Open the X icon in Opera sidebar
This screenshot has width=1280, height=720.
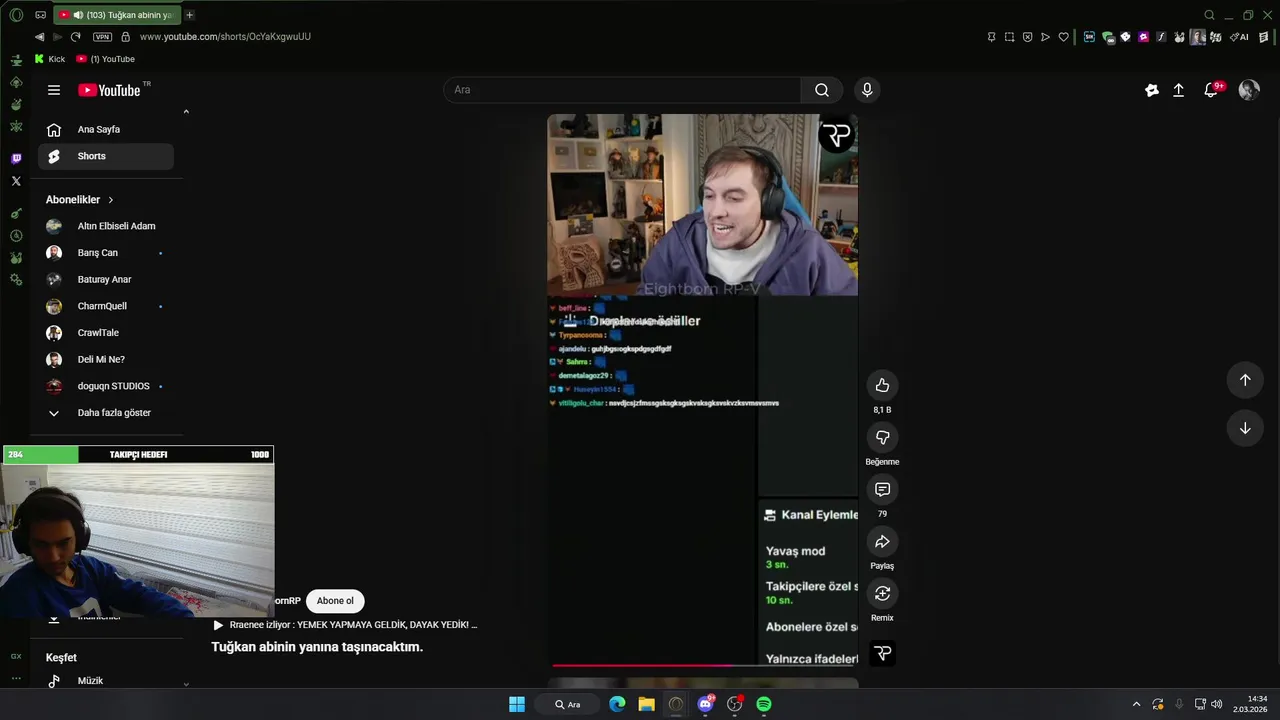coord(16,181)
